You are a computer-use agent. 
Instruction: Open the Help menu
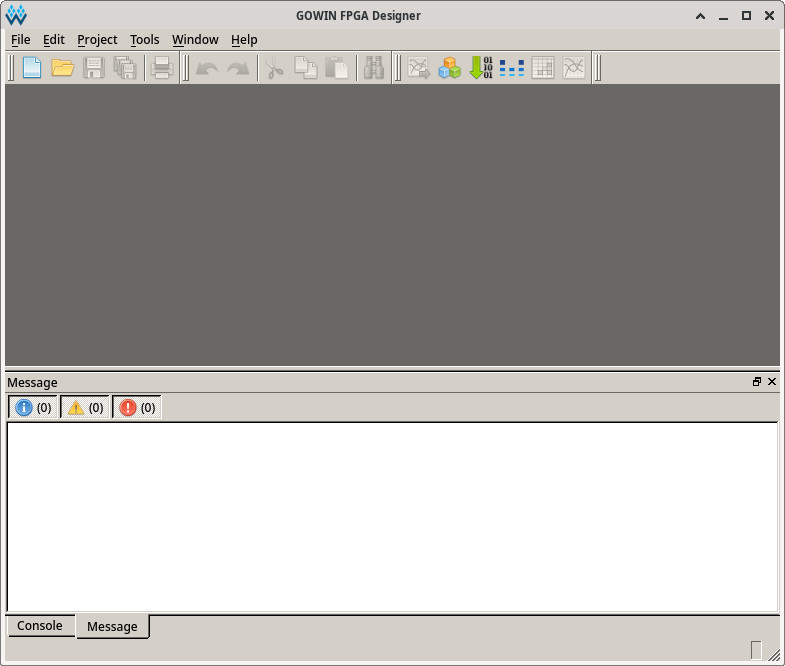(244, 40)
